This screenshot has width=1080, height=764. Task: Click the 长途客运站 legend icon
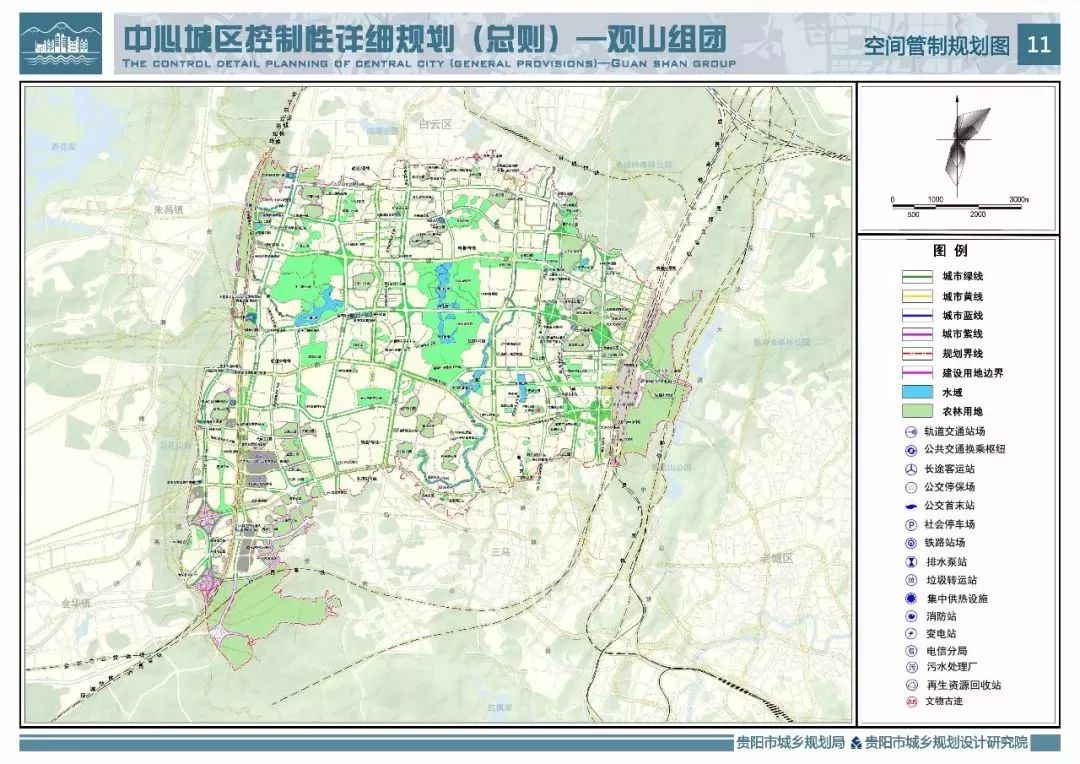[911, 469]
